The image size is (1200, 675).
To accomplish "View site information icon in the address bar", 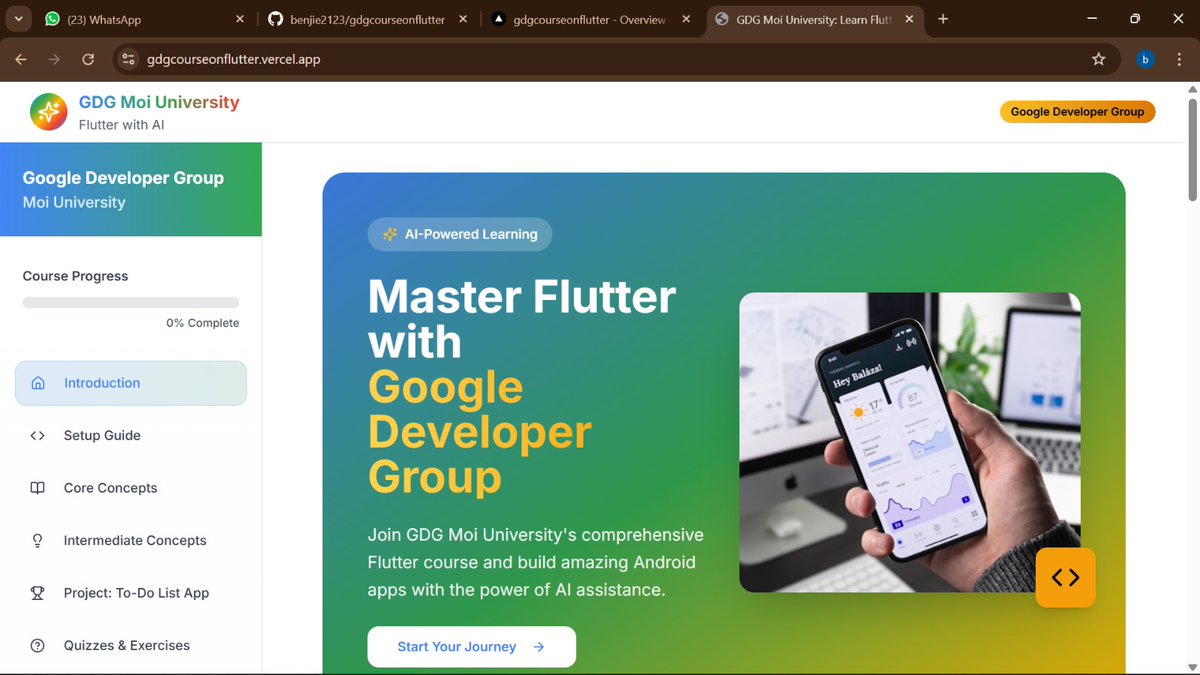I will pyautogui.click(x=128, y=59).
